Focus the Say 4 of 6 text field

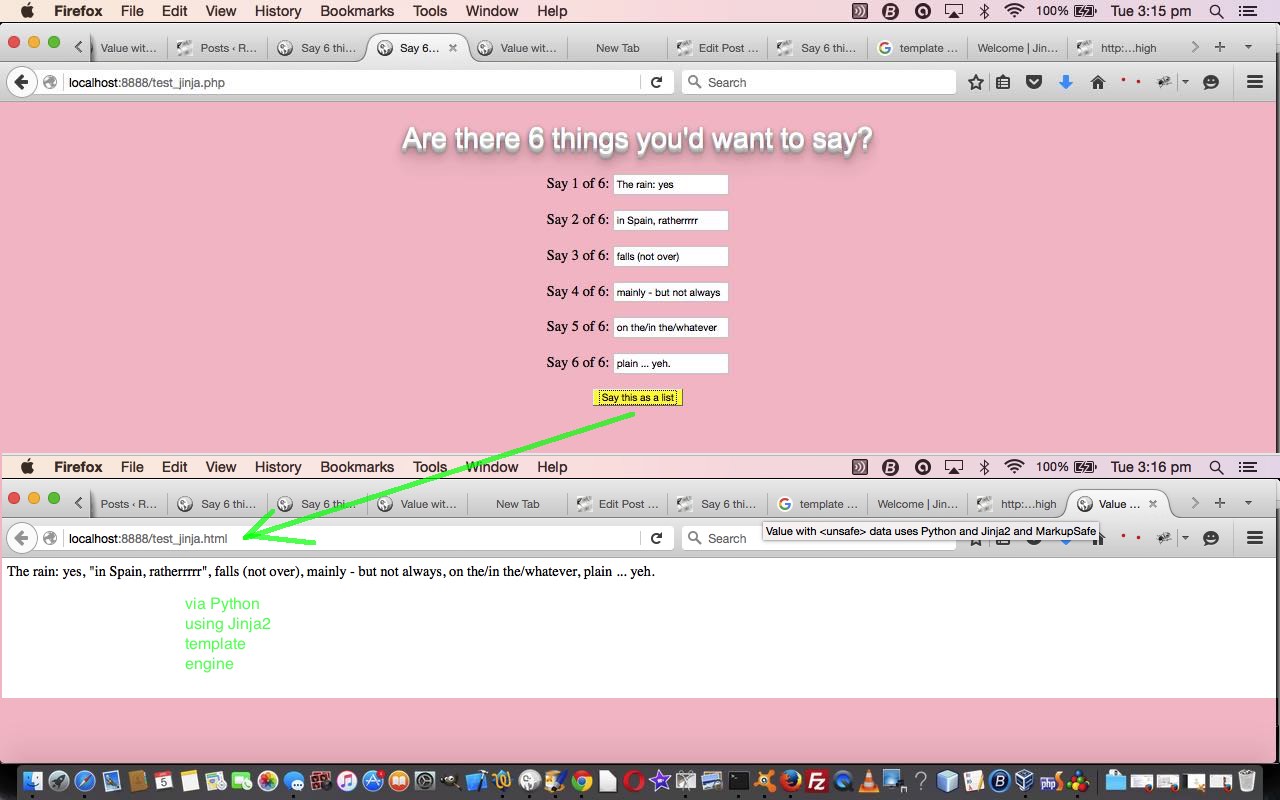(671, 292)
